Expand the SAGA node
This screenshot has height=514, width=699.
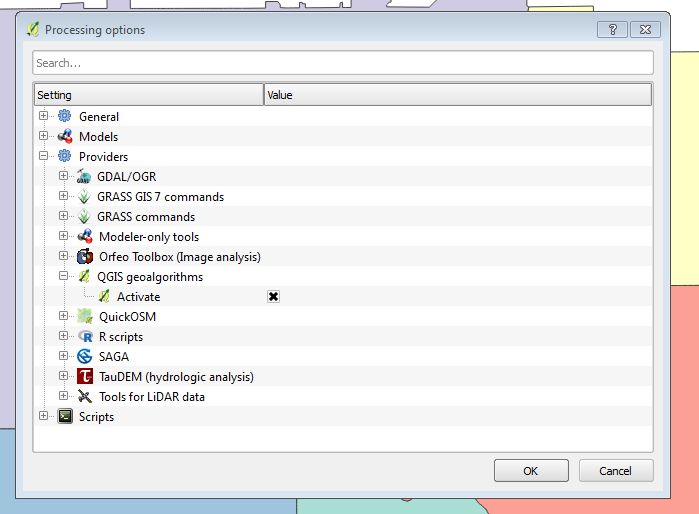(63, 356)
